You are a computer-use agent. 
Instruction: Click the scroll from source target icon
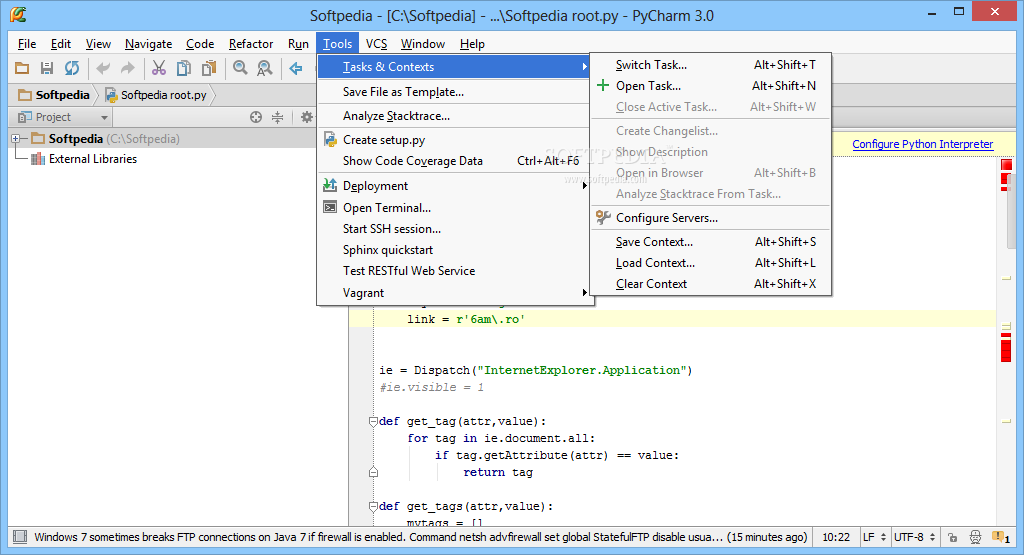click(x=256, y=117)
